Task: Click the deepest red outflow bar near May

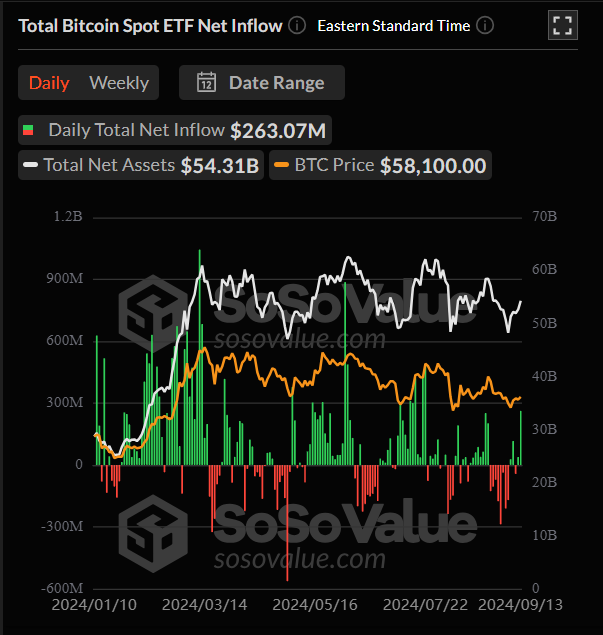Action: click(x=288, y=523)
